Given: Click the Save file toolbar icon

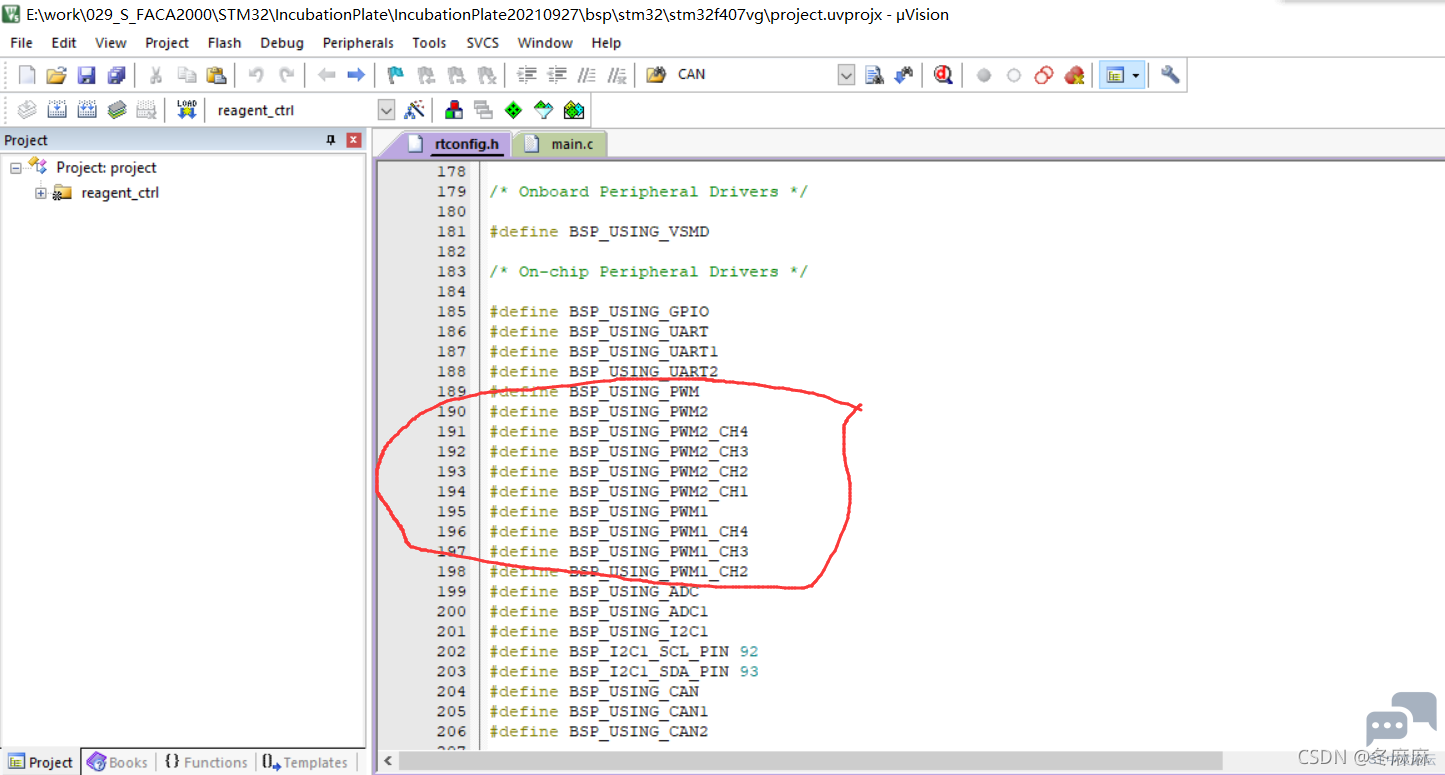Looking at the screenshot, I should click(x=86, y=75).
